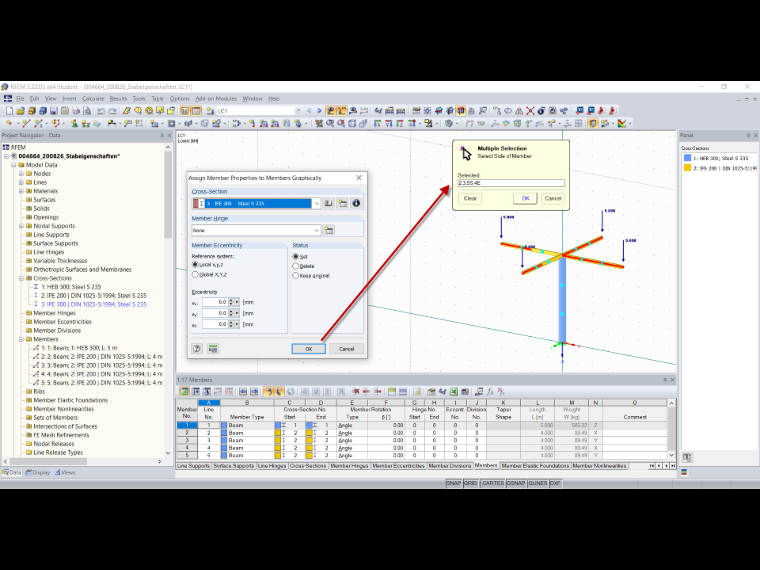
Task: Toggle OSNAP in status bar
Action: (x=516, y=483)
